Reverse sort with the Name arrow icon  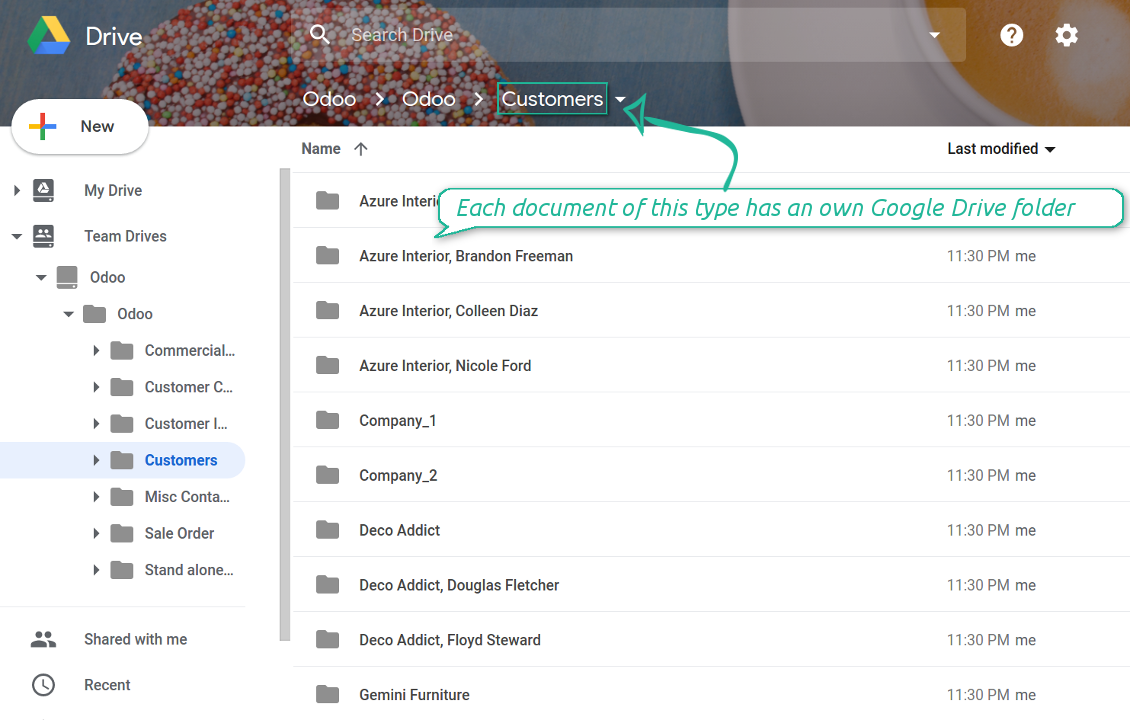[x=361, y=148]
